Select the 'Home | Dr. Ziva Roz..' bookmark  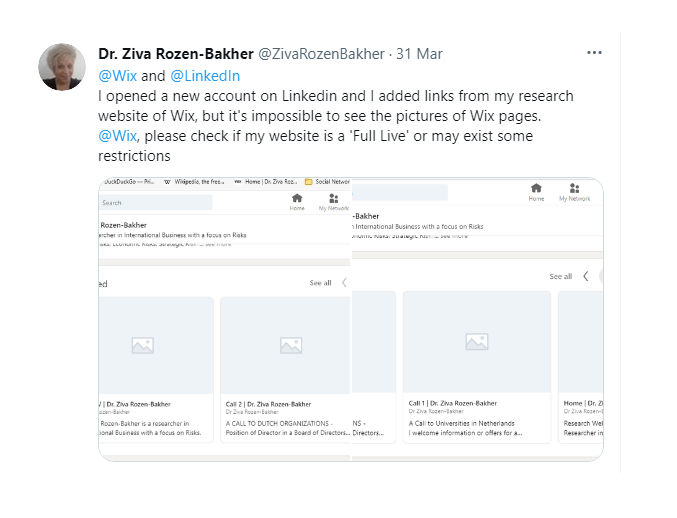coord(266,182)
